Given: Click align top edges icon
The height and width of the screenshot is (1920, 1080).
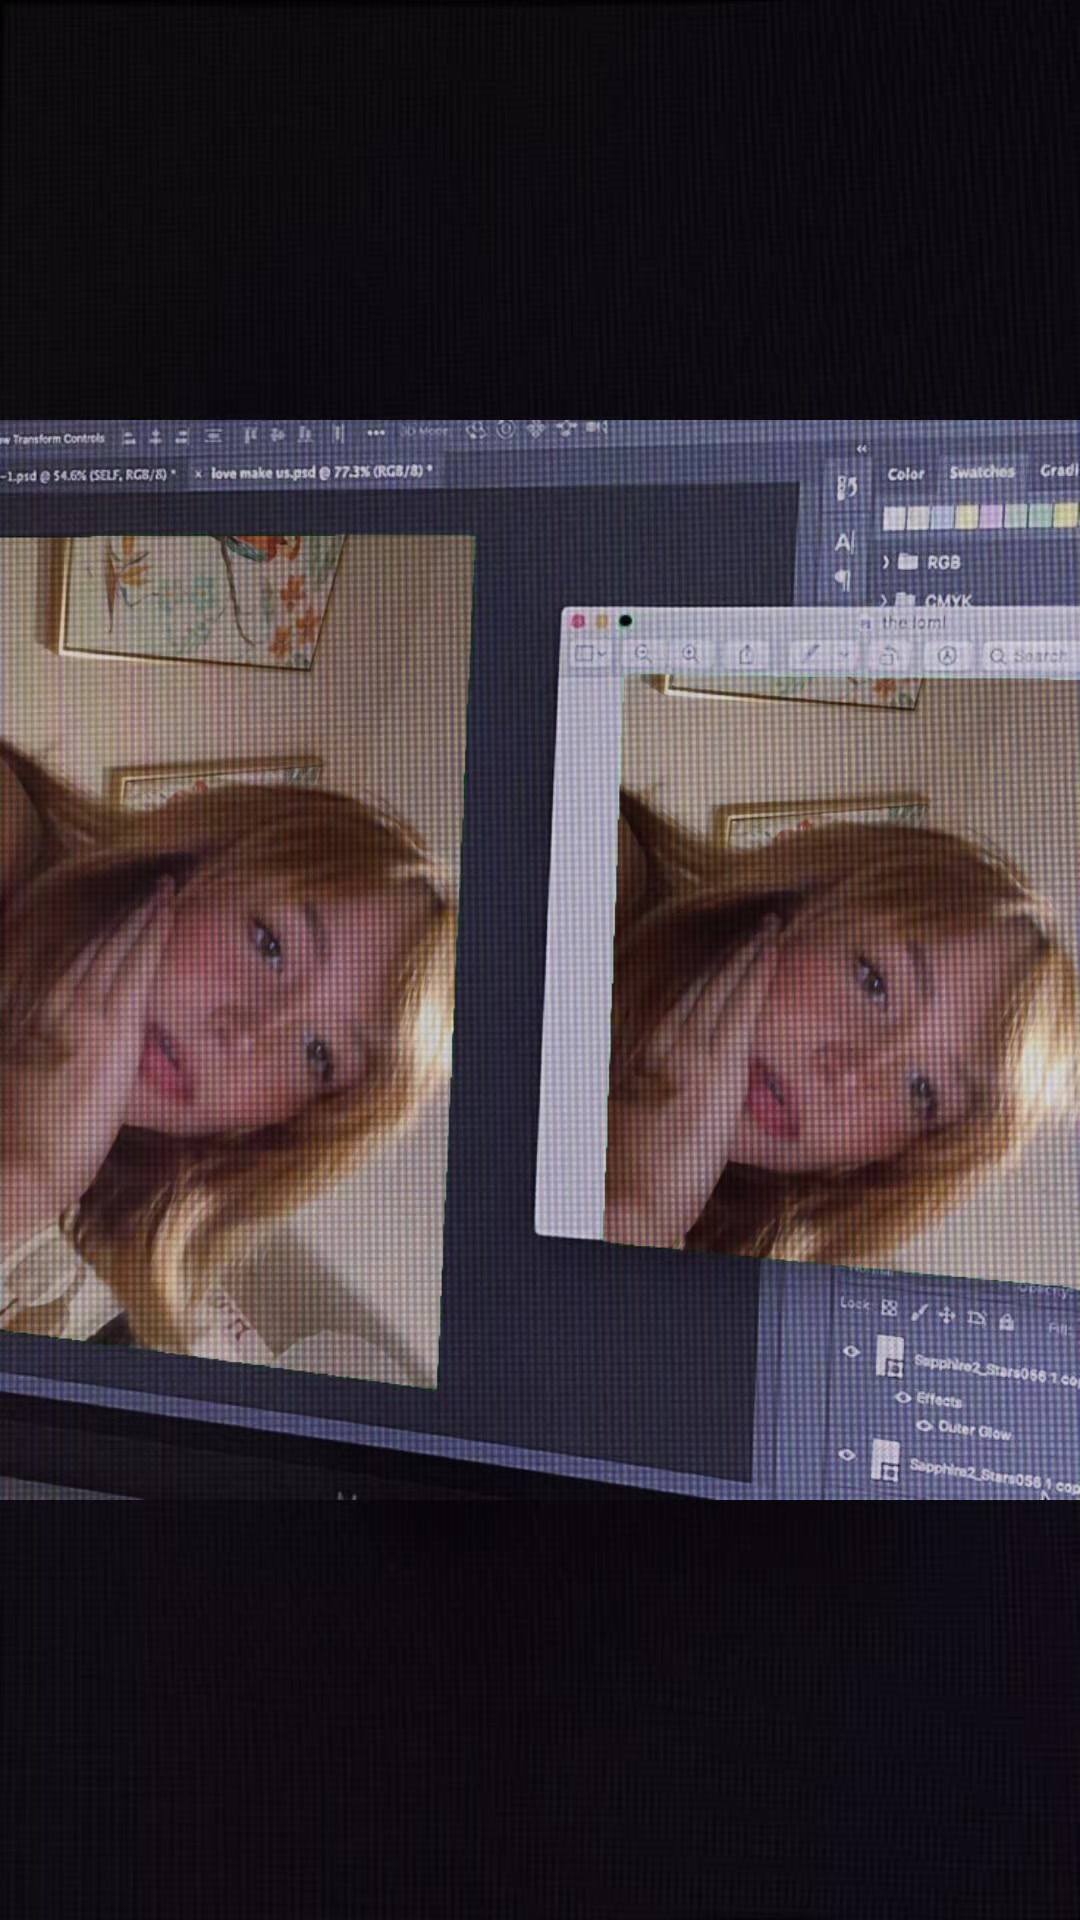Looking at the screenshot, I should pos(250,435).
